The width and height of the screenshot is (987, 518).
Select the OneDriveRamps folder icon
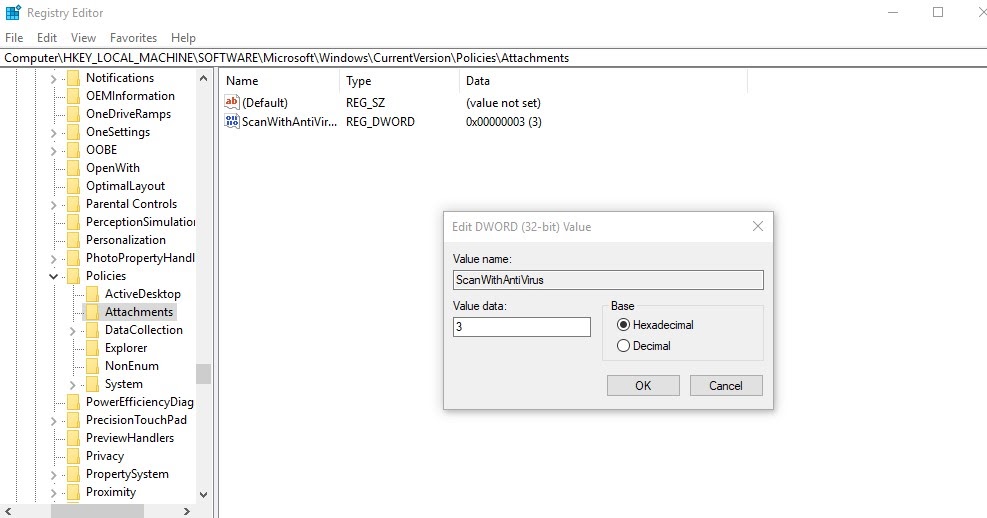[74, 114]
